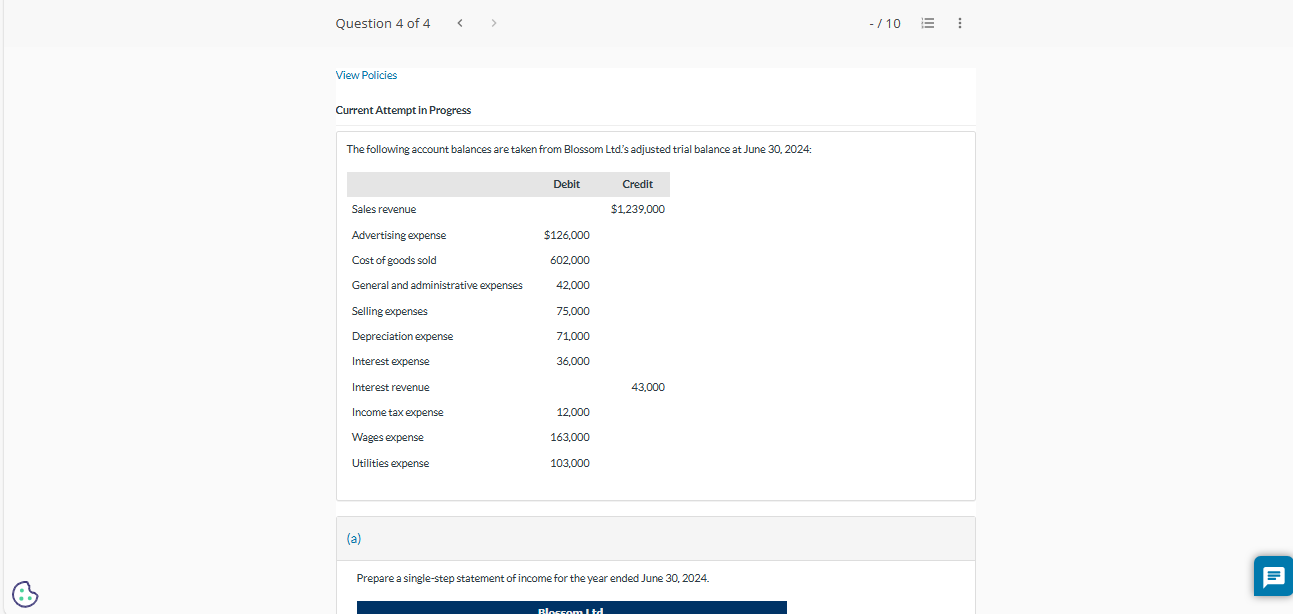Screen dimensions: 1293x614
Task: Click the 'Current Attempt in Progress' heading
Action: pyautogui.click(x=403, y=110)
